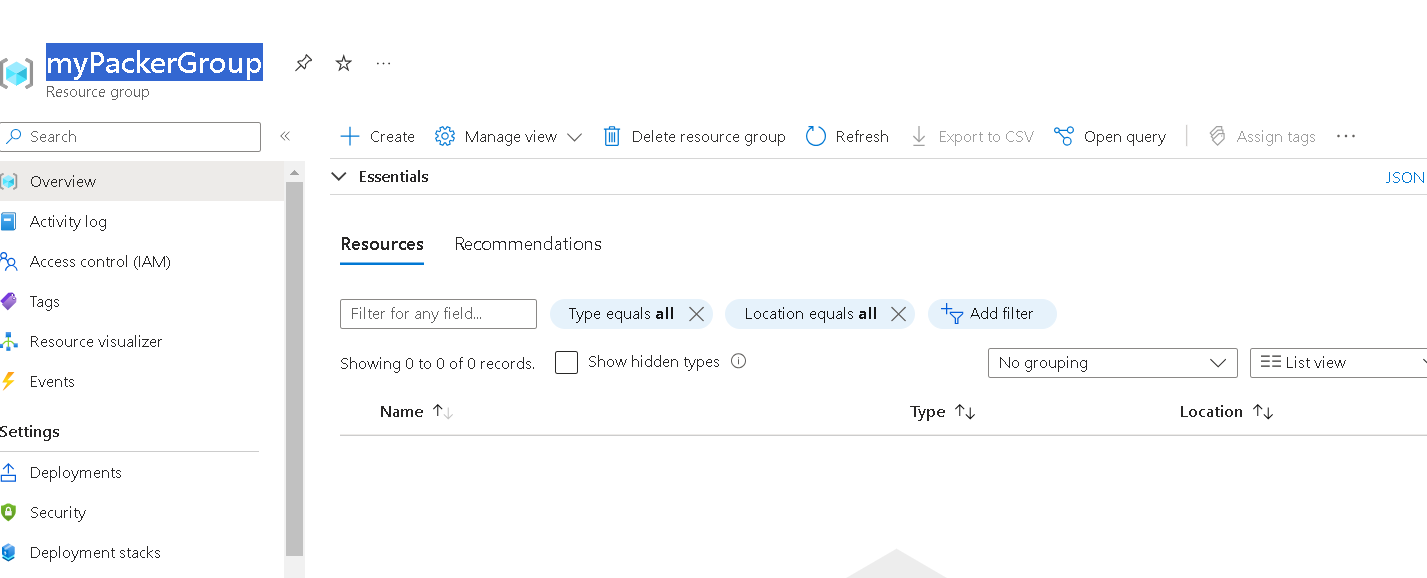1427x578 pixels.
Task: Open the Manage view dropdown
Action: pyautogui.click(x=508, y=136)
